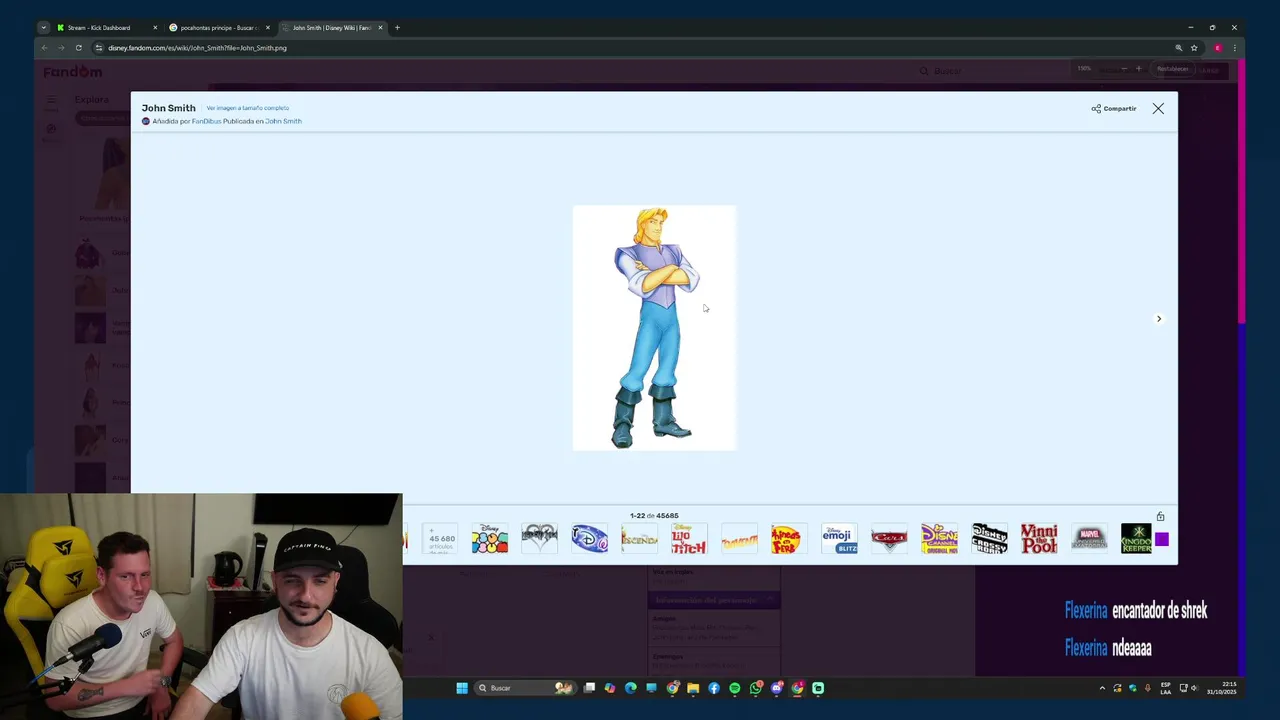Select the orange logo thumbnail after Lilo & Stitch
This screenshot has height=720, width=1280.
tap(739, 538)
